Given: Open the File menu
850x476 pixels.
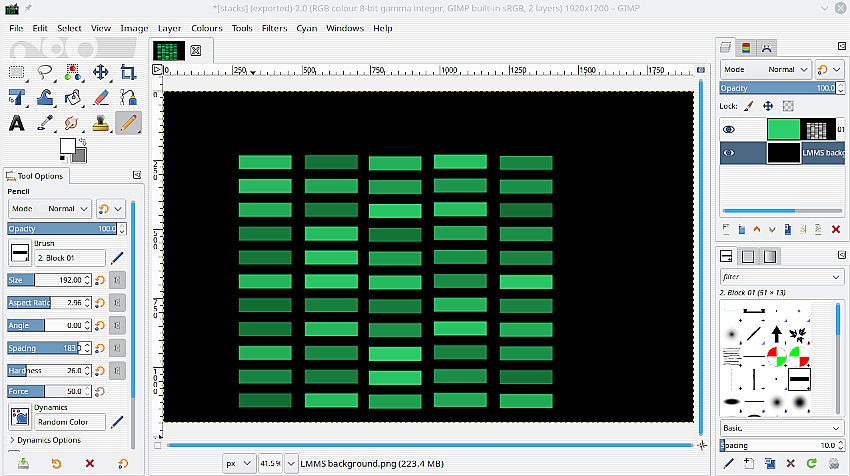Looking at the screenshot, I should coord(16,28).
